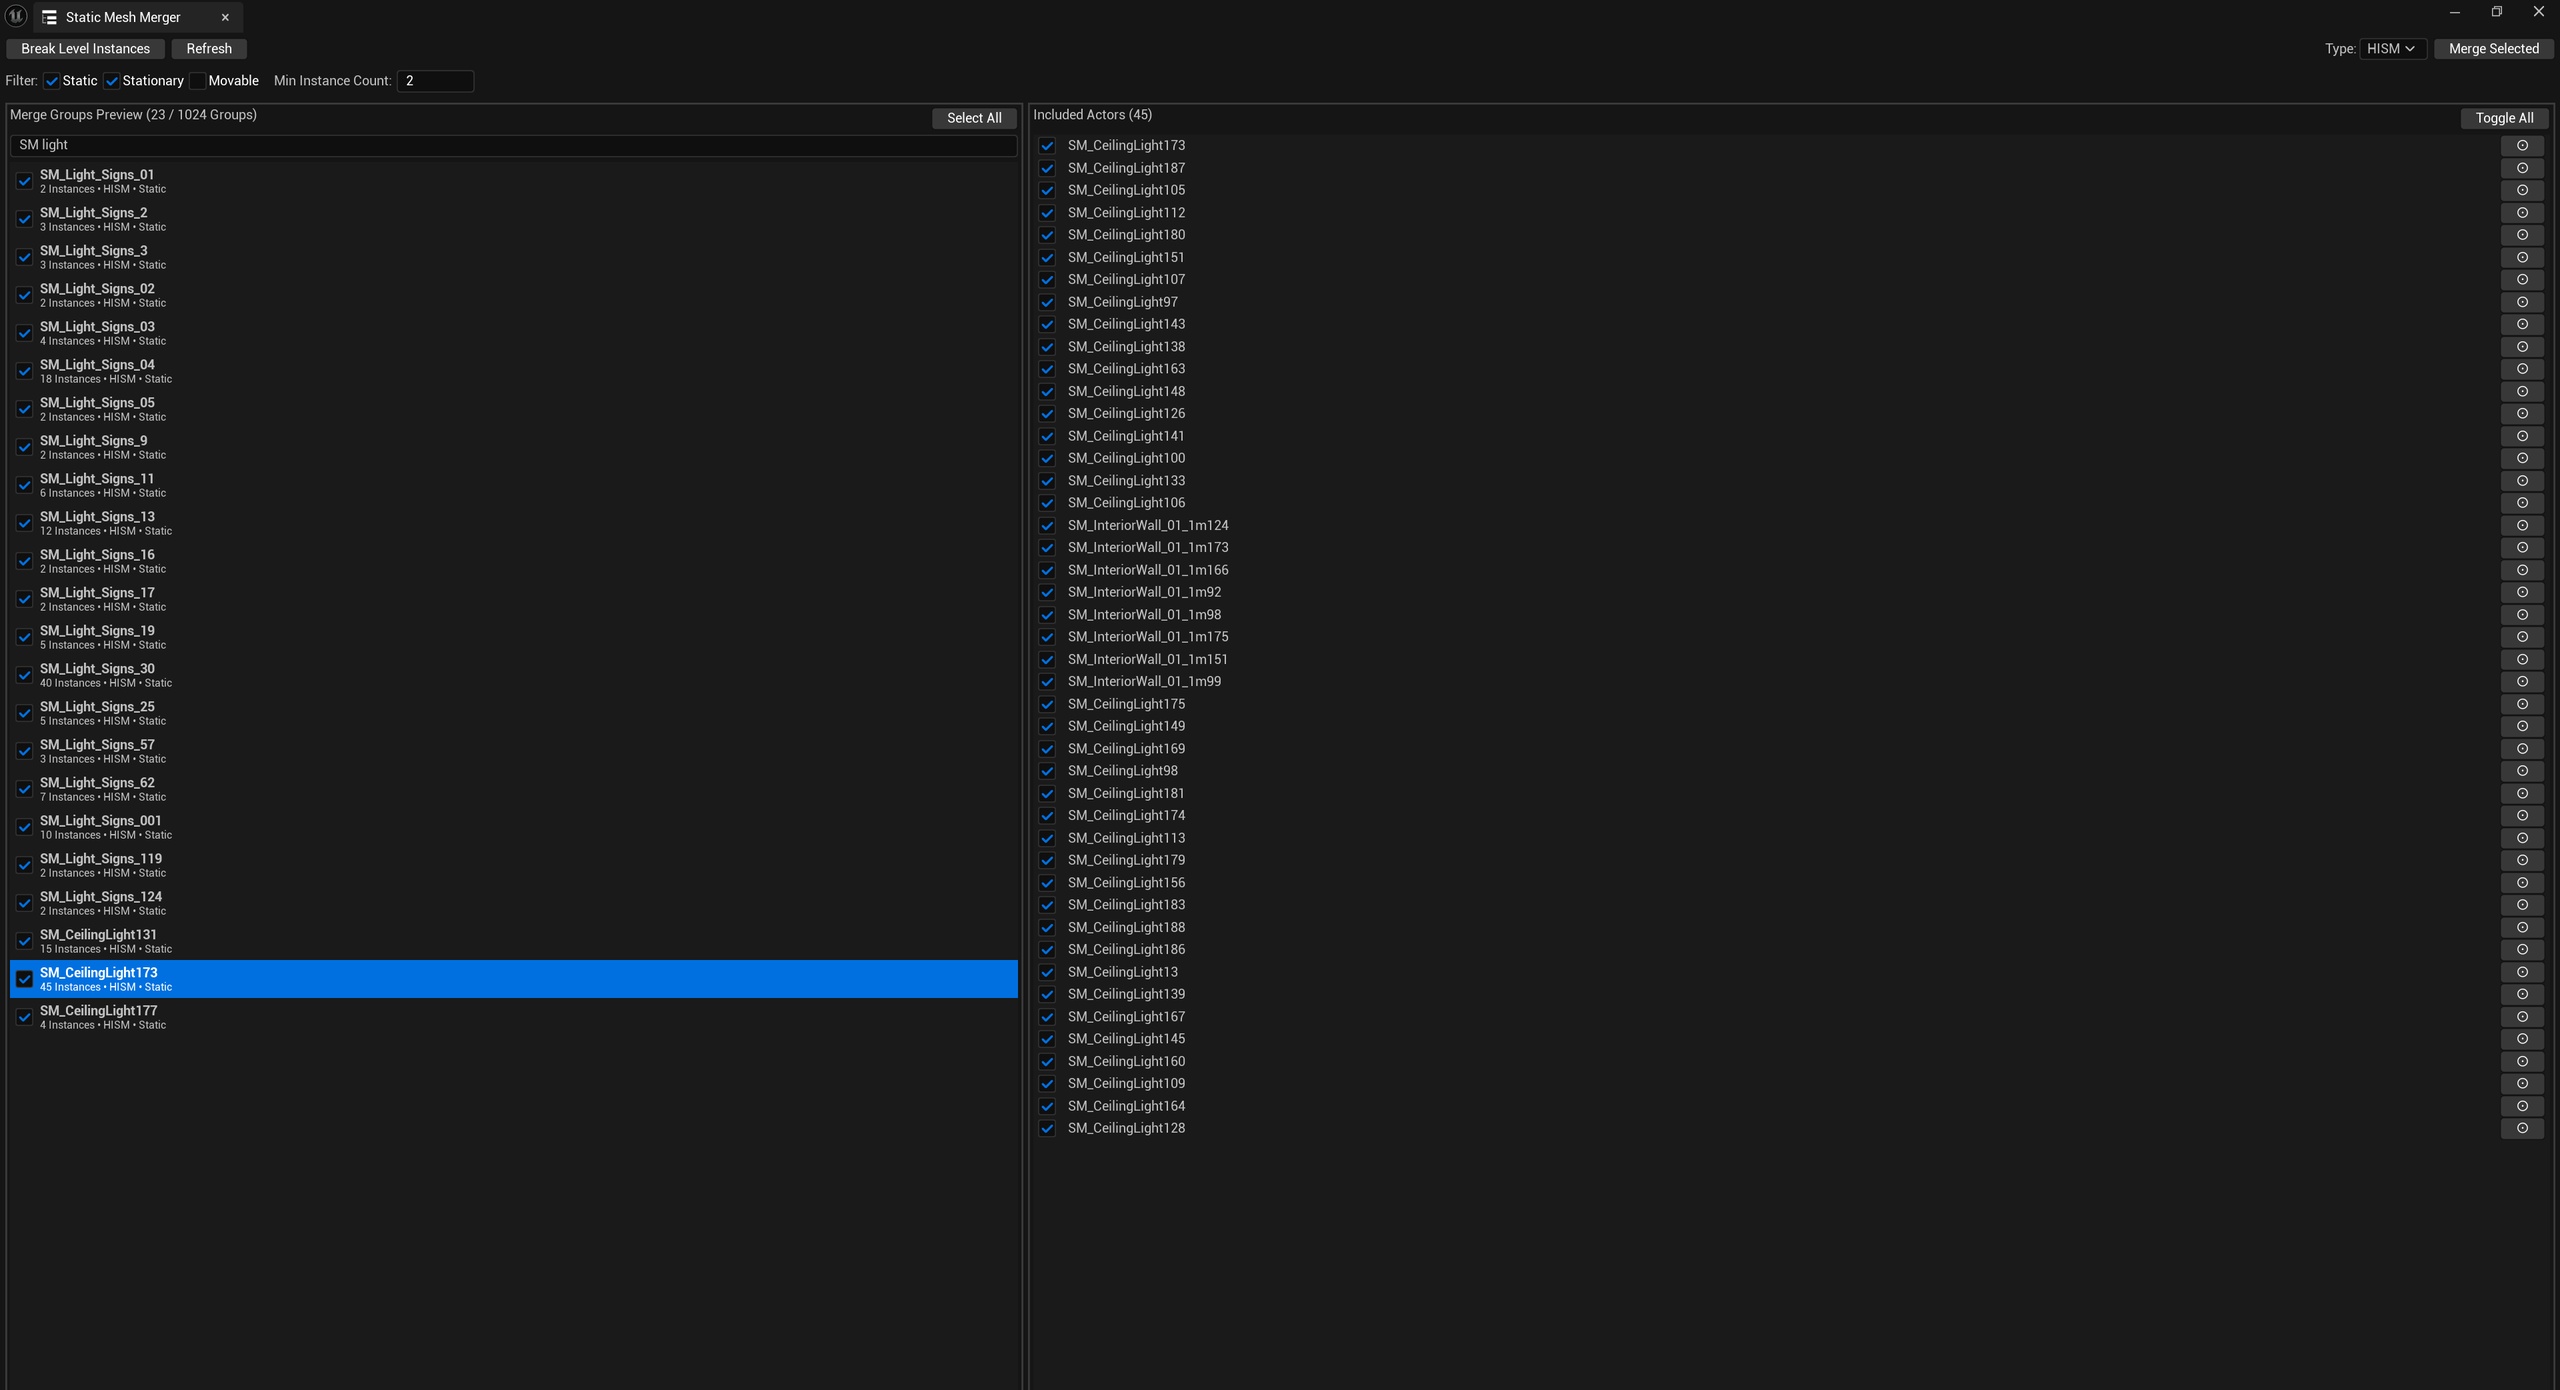
Task: Click the target icon for SM_CeilingLight128
Action: (x=2522, y=1128)
